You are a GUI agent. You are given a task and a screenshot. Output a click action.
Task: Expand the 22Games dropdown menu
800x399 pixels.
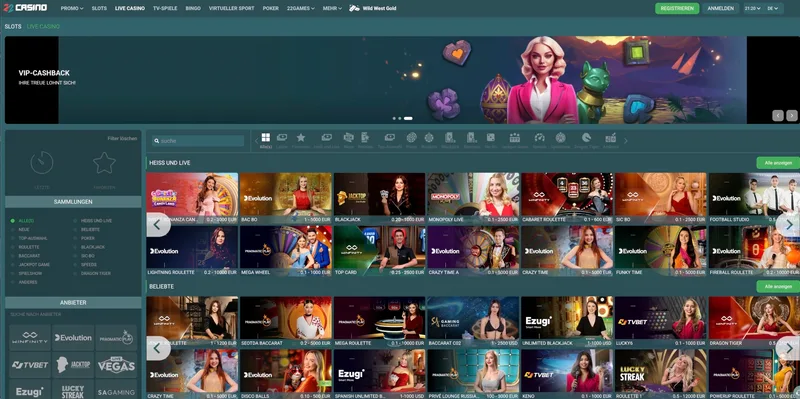tap(301, 8)
